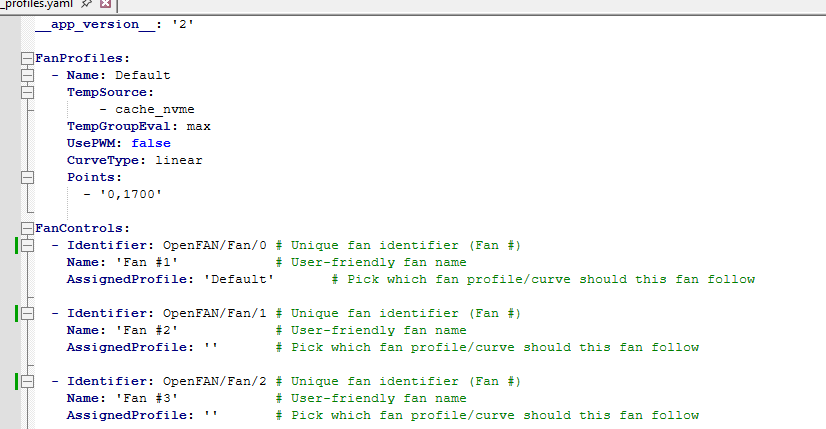This screenshot has height=429, width=826.
Task: Collapse the FanControls section
Action: [x=27, y=228]
